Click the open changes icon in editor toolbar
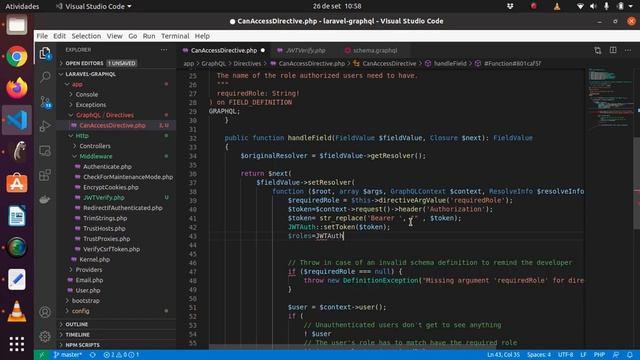 point(598,50)
